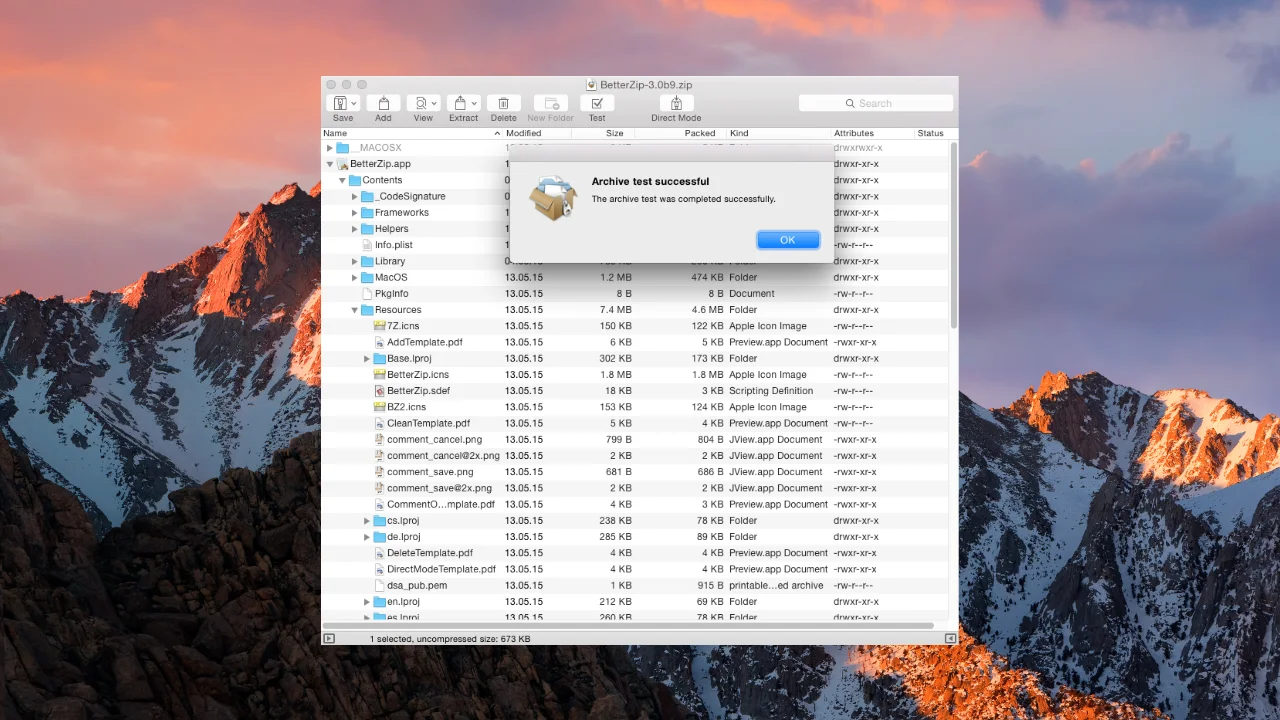Select the comment_save@2x.png file icon
Image resolution: width=1280 pixels, height=720 pixels.
click(x=379, y=488)
